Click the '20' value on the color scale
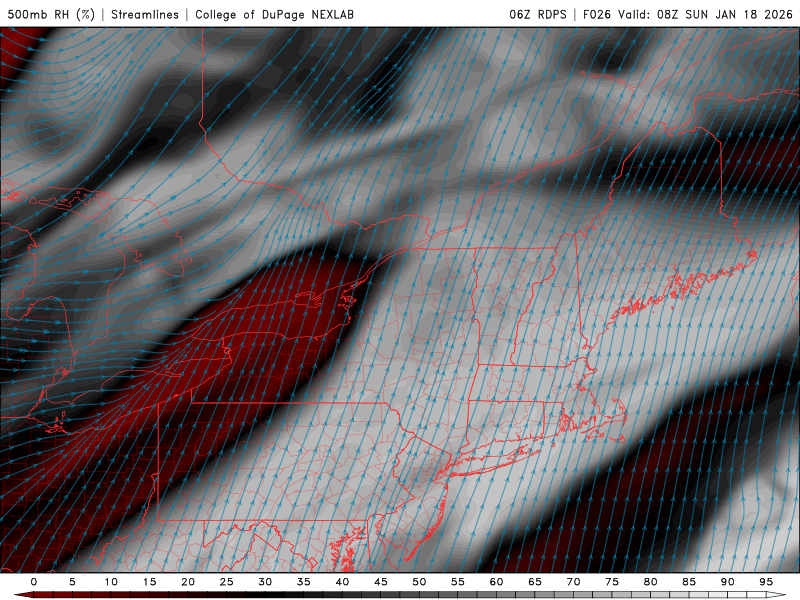 click(x=188, y=582)
